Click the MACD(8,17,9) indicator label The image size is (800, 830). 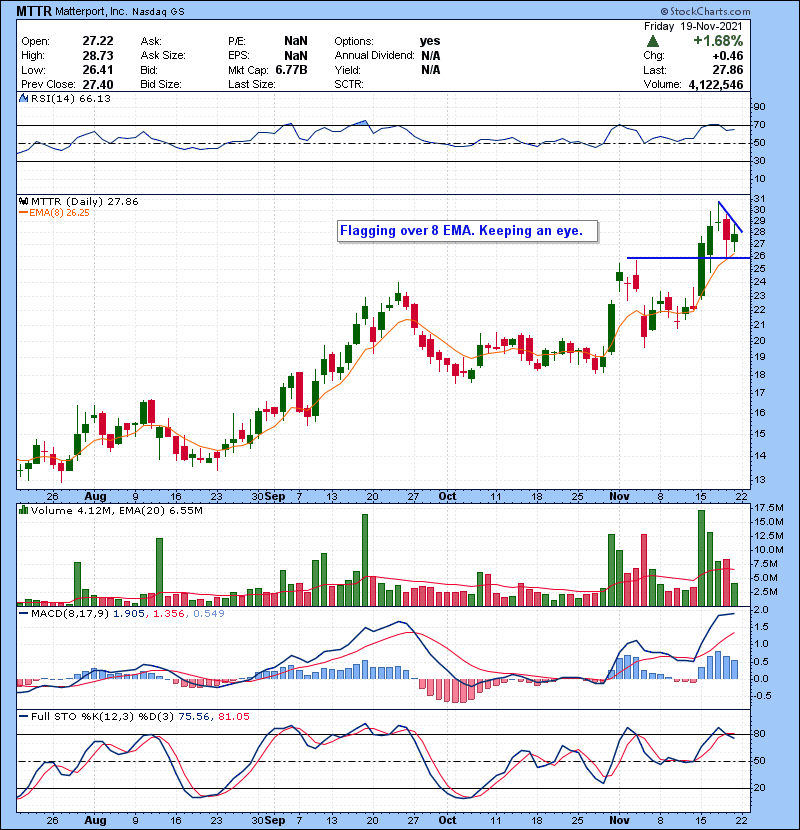(x=70, y=614)
